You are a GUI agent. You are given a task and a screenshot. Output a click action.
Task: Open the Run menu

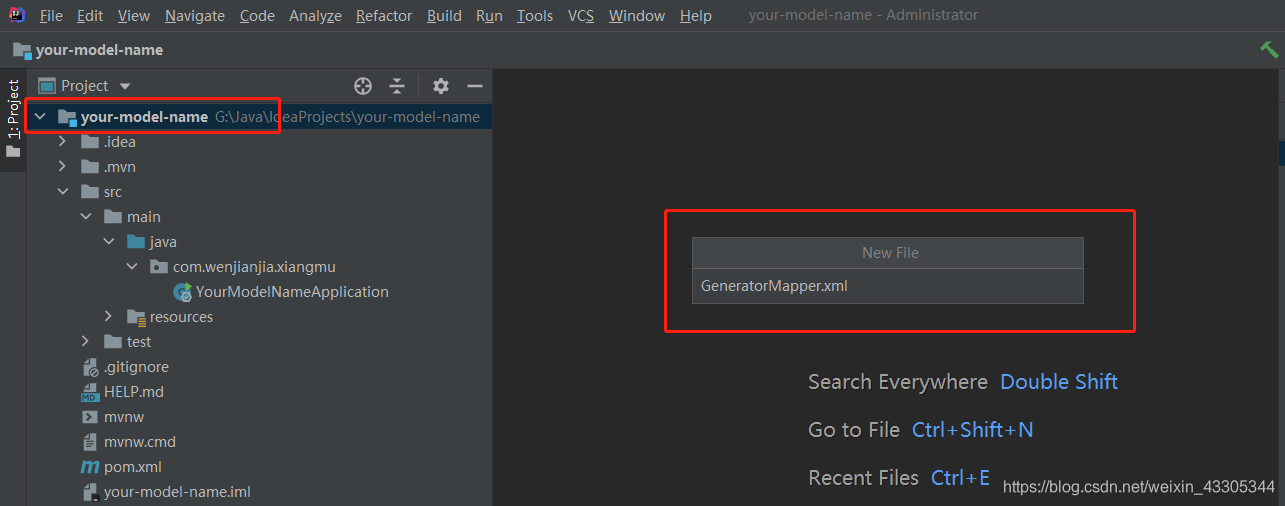pyautogui.click(x=489, y=15)
